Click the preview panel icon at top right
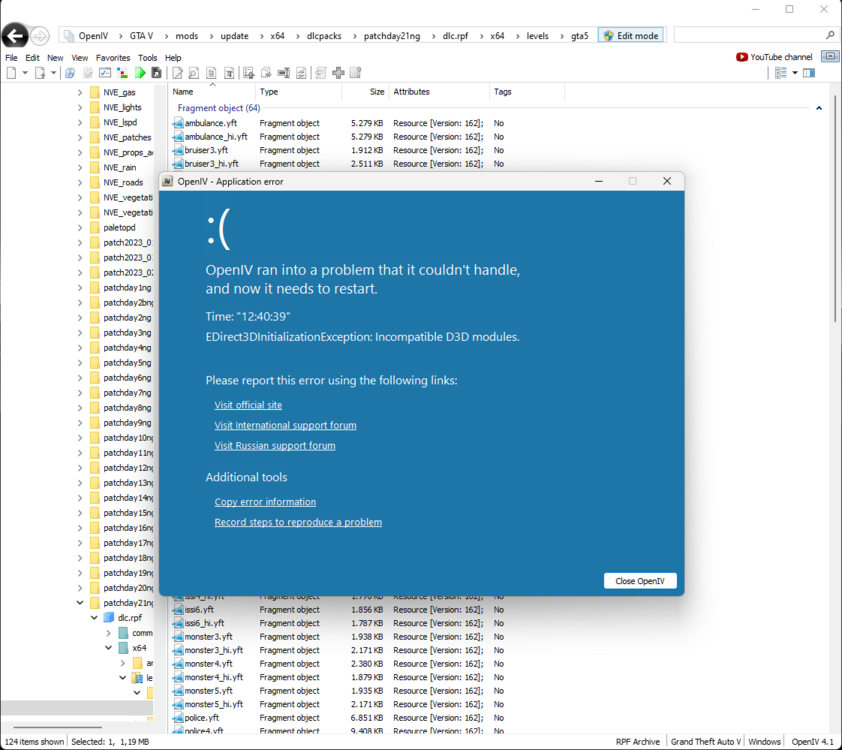This screenshot has width=842, height=750. pos(810,73)
